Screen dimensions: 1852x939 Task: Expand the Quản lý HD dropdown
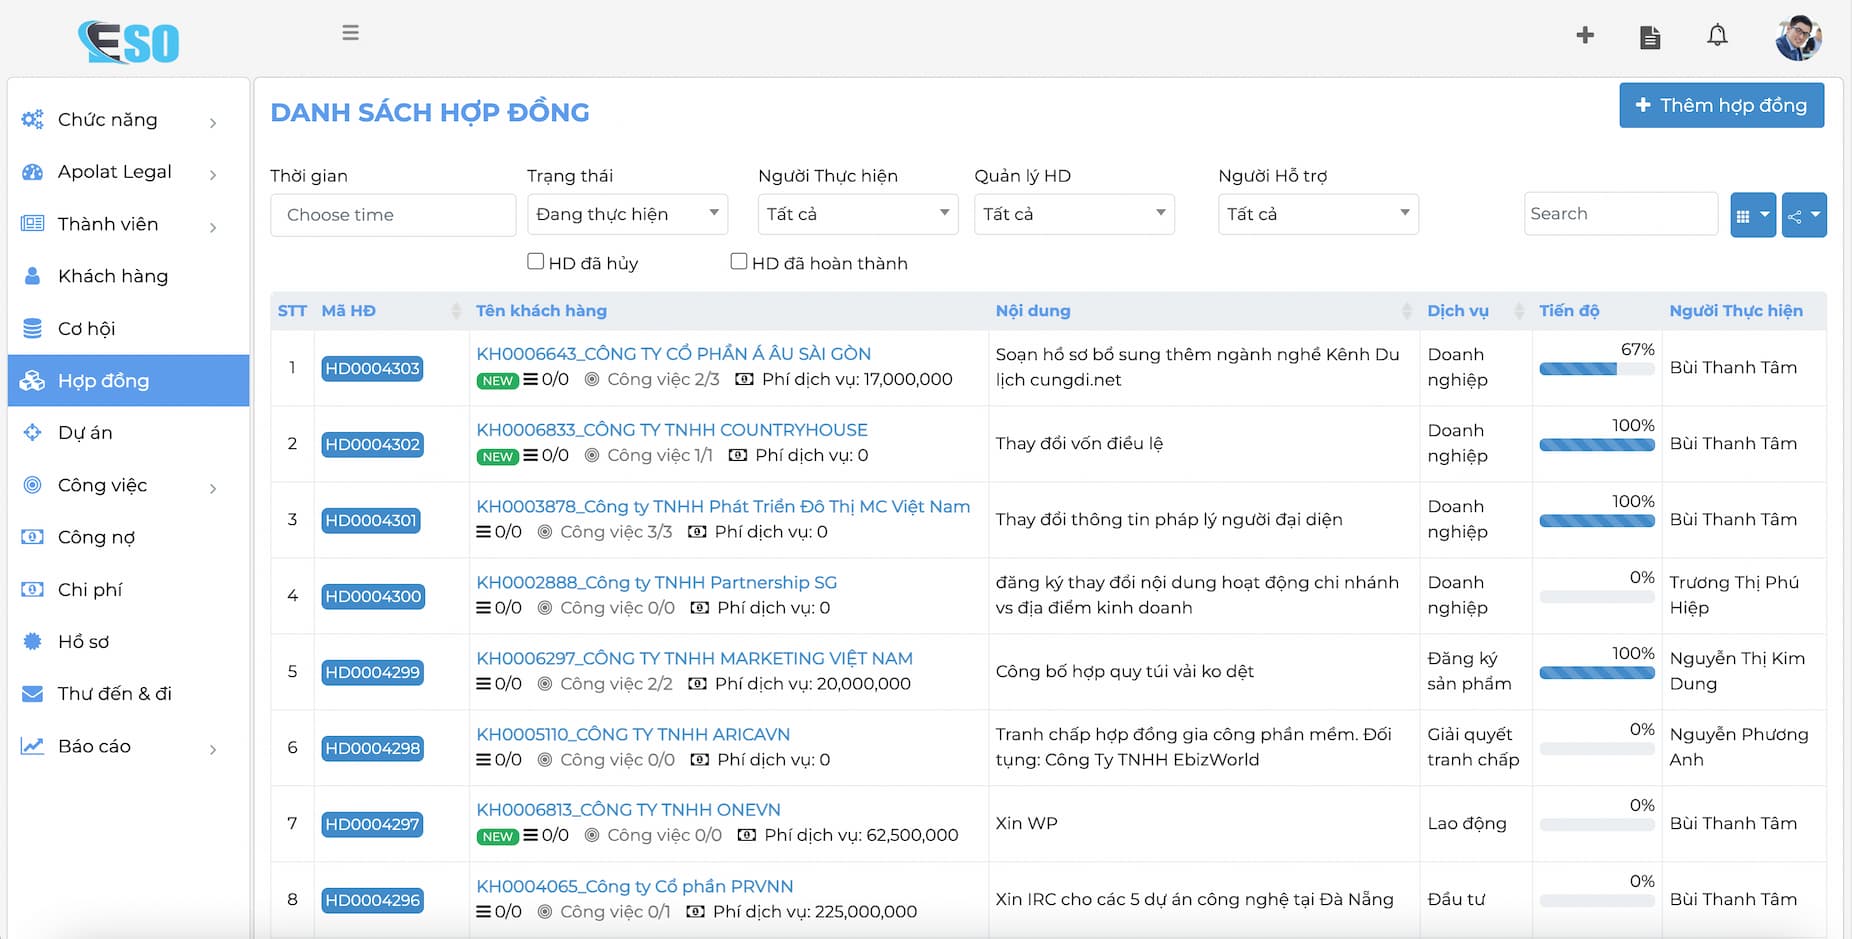tap(1074, 214)
